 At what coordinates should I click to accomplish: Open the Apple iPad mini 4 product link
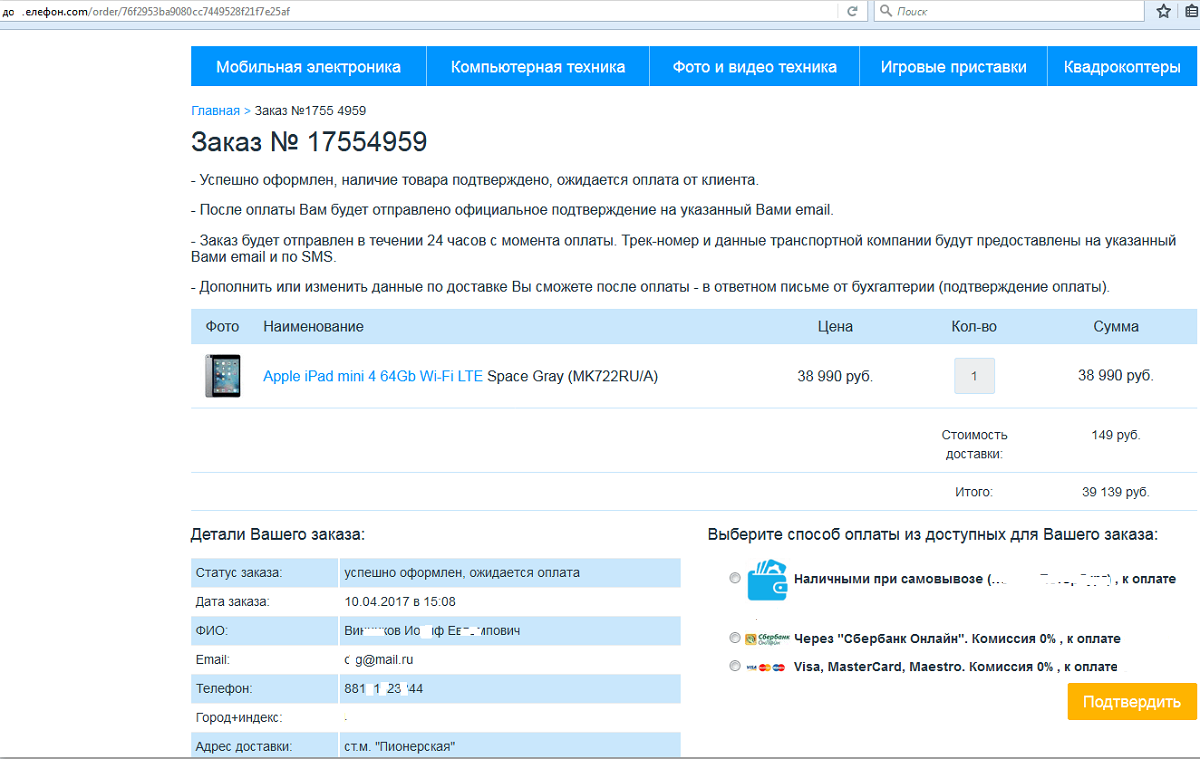pyautogui.click(x=372, y=376)
